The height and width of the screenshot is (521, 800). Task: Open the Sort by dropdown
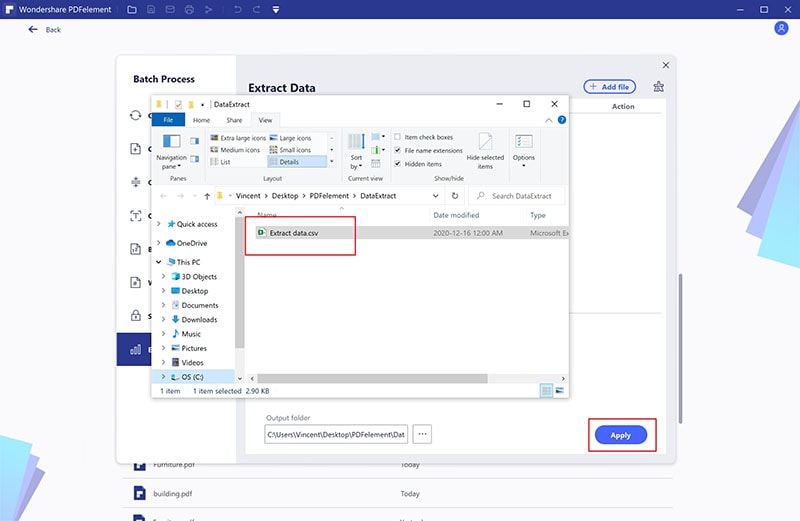pos(356,151)
